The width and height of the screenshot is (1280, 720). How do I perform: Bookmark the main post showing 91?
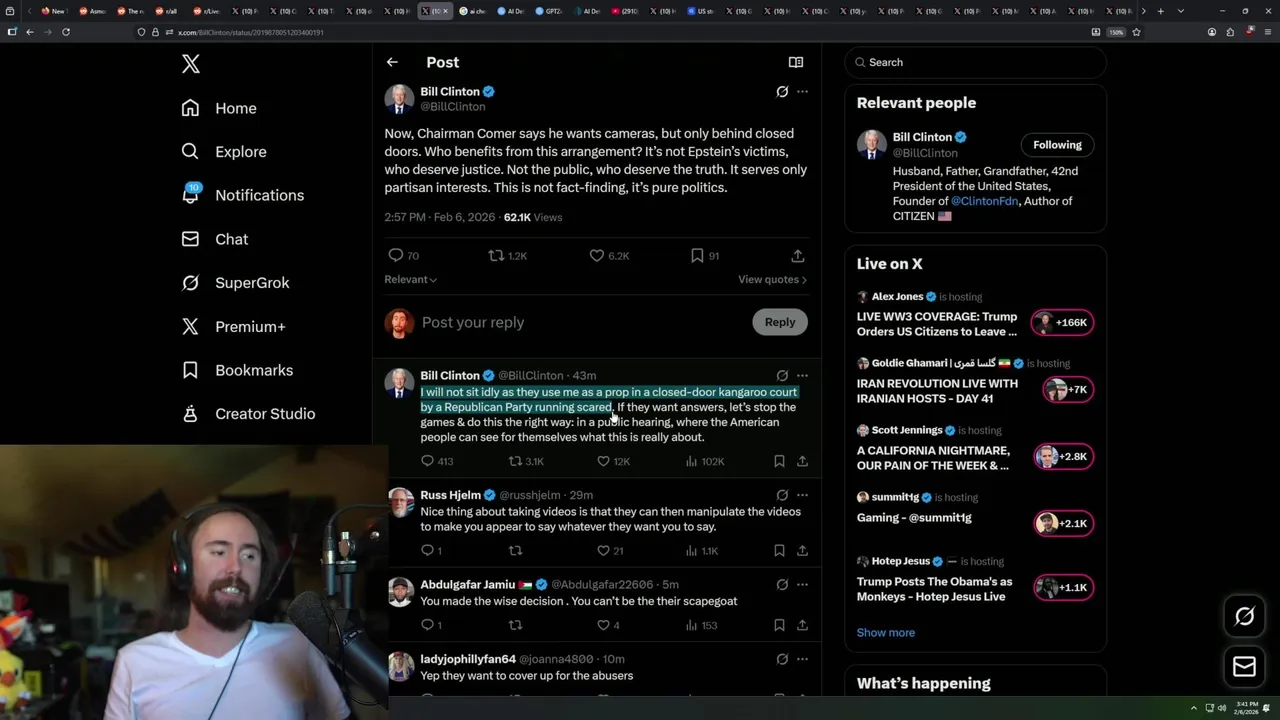(705, 256)
